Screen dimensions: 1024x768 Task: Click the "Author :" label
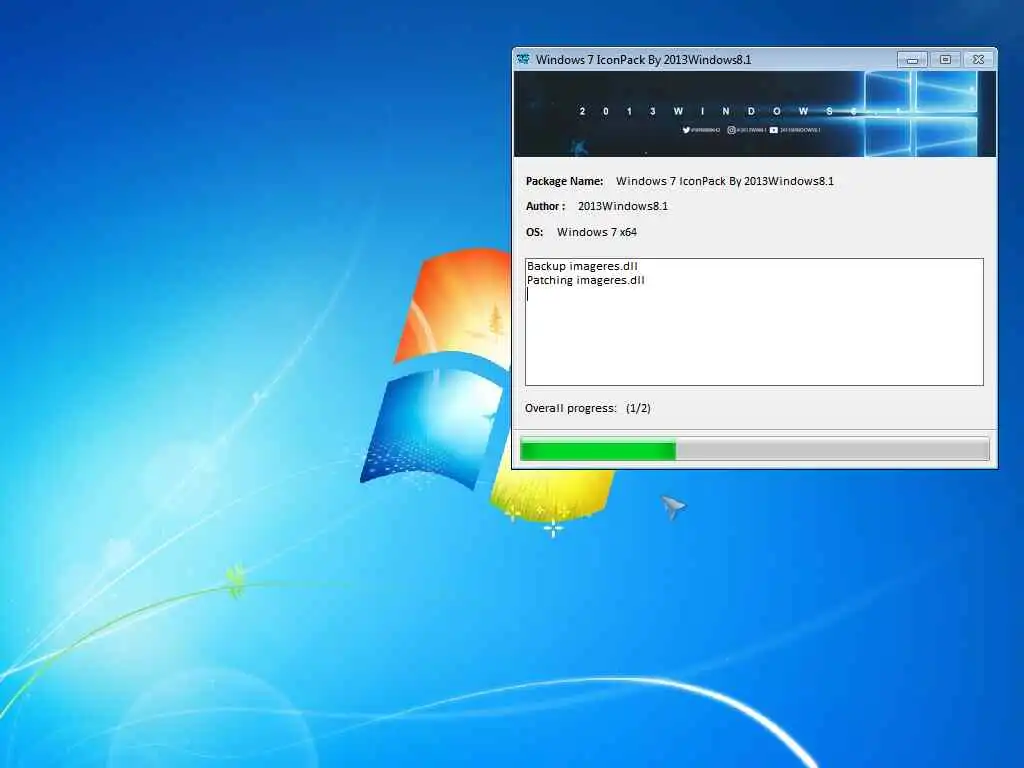[545, 206]
